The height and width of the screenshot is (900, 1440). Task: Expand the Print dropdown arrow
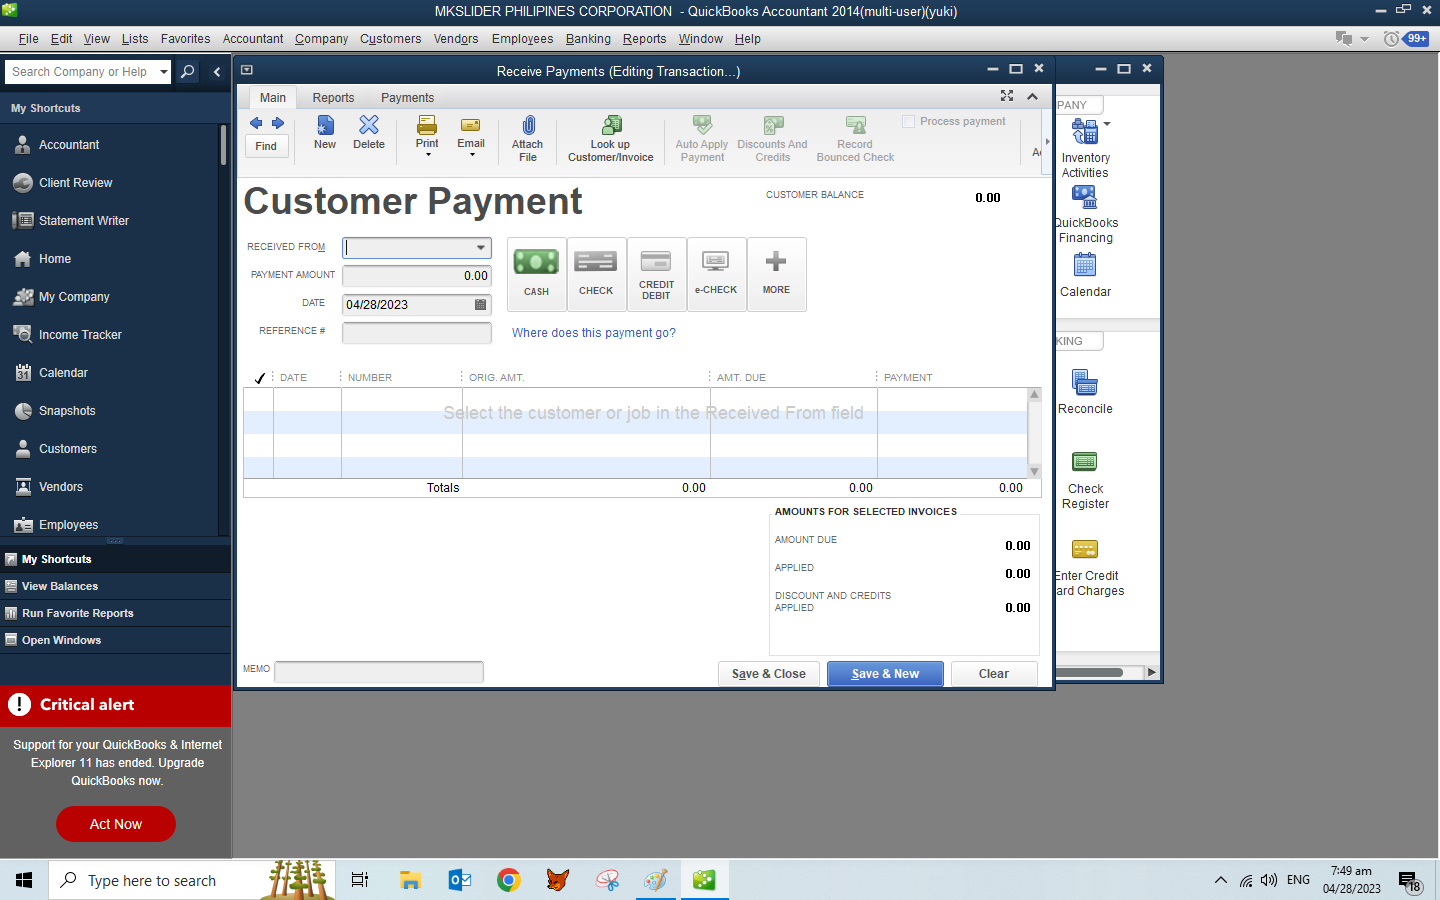pyautogui.click(x=427, y=156)
